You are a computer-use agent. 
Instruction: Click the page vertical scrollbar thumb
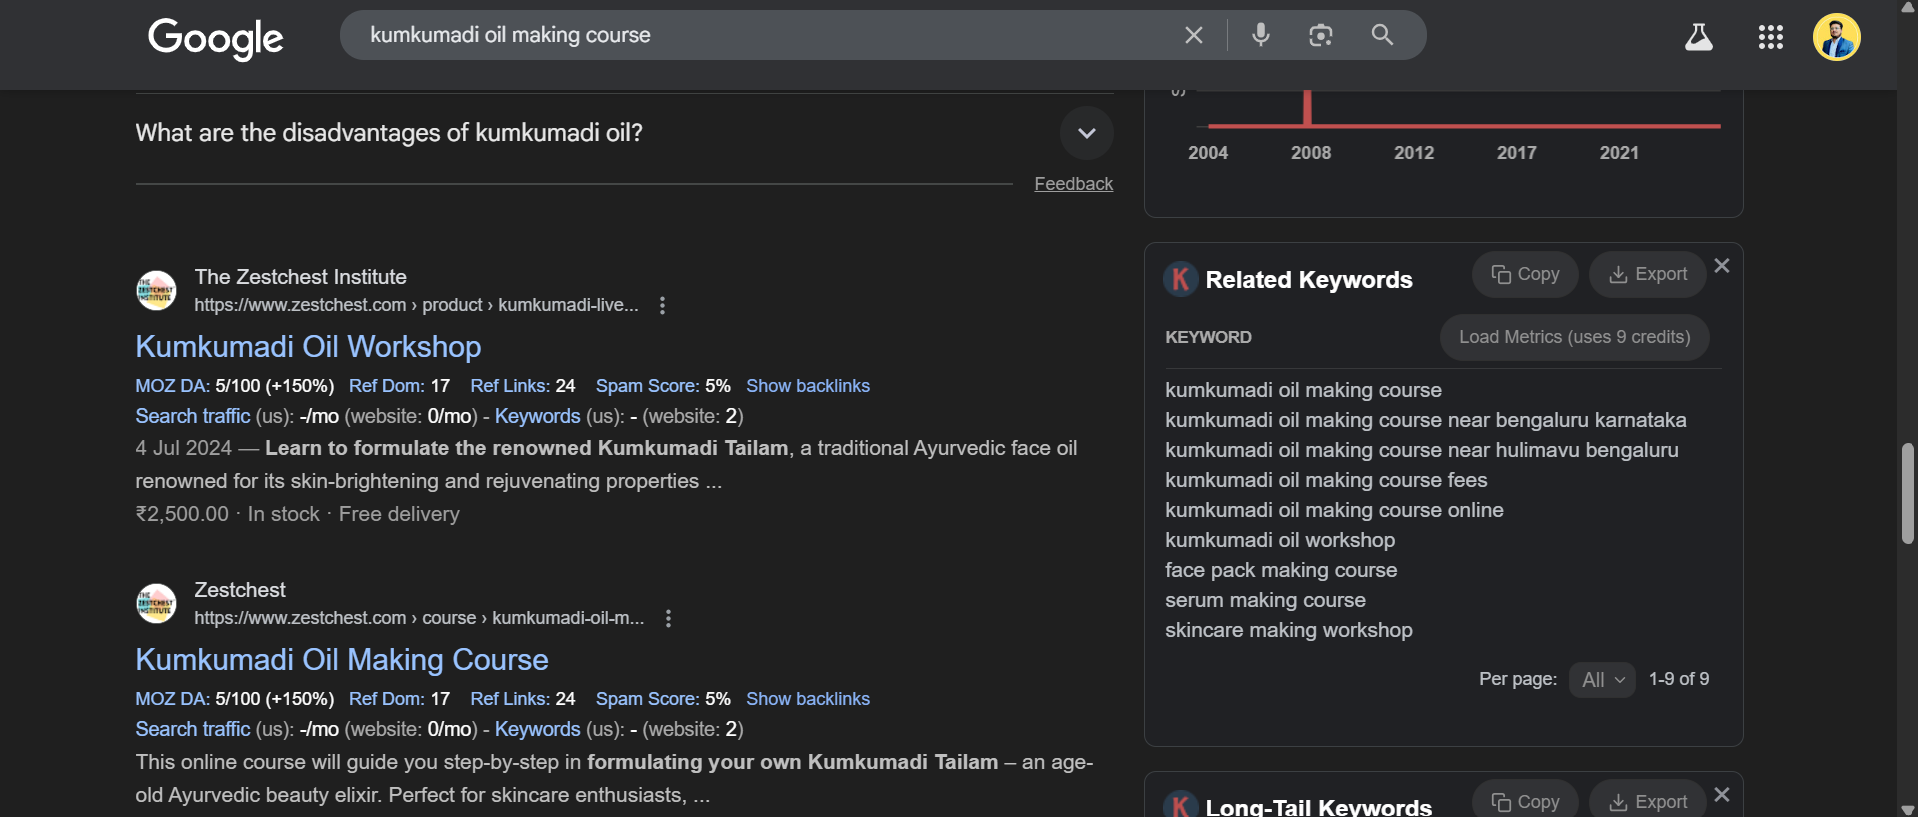pos(1907,494)
